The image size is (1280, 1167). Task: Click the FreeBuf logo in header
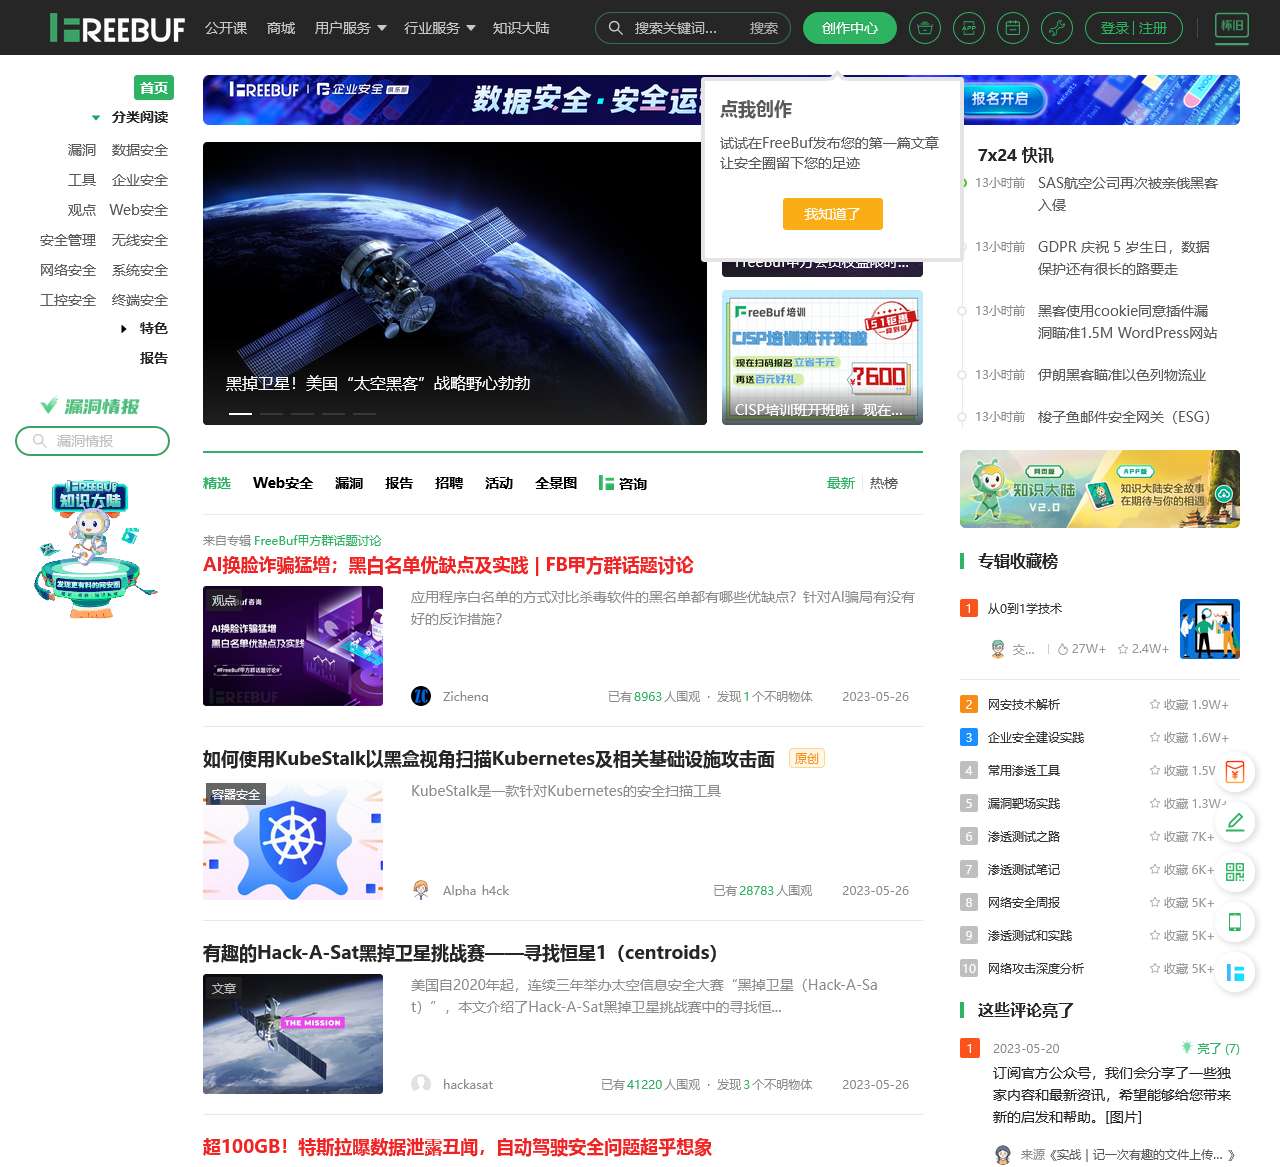[117, 28]
